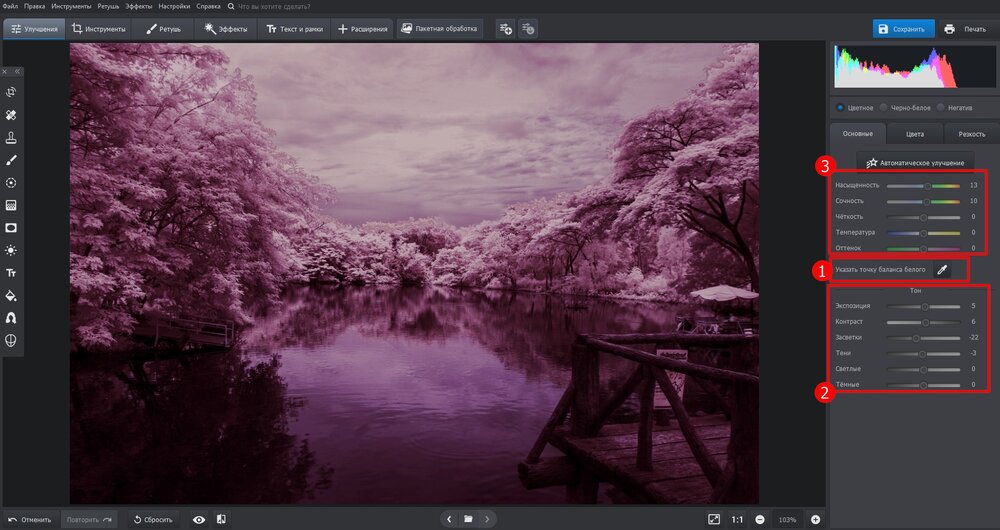Viewport: 1000px width, 530px height.
Task: Pick the white balance eyedropper
Action: pyautogui.click(x=941, y=270)
